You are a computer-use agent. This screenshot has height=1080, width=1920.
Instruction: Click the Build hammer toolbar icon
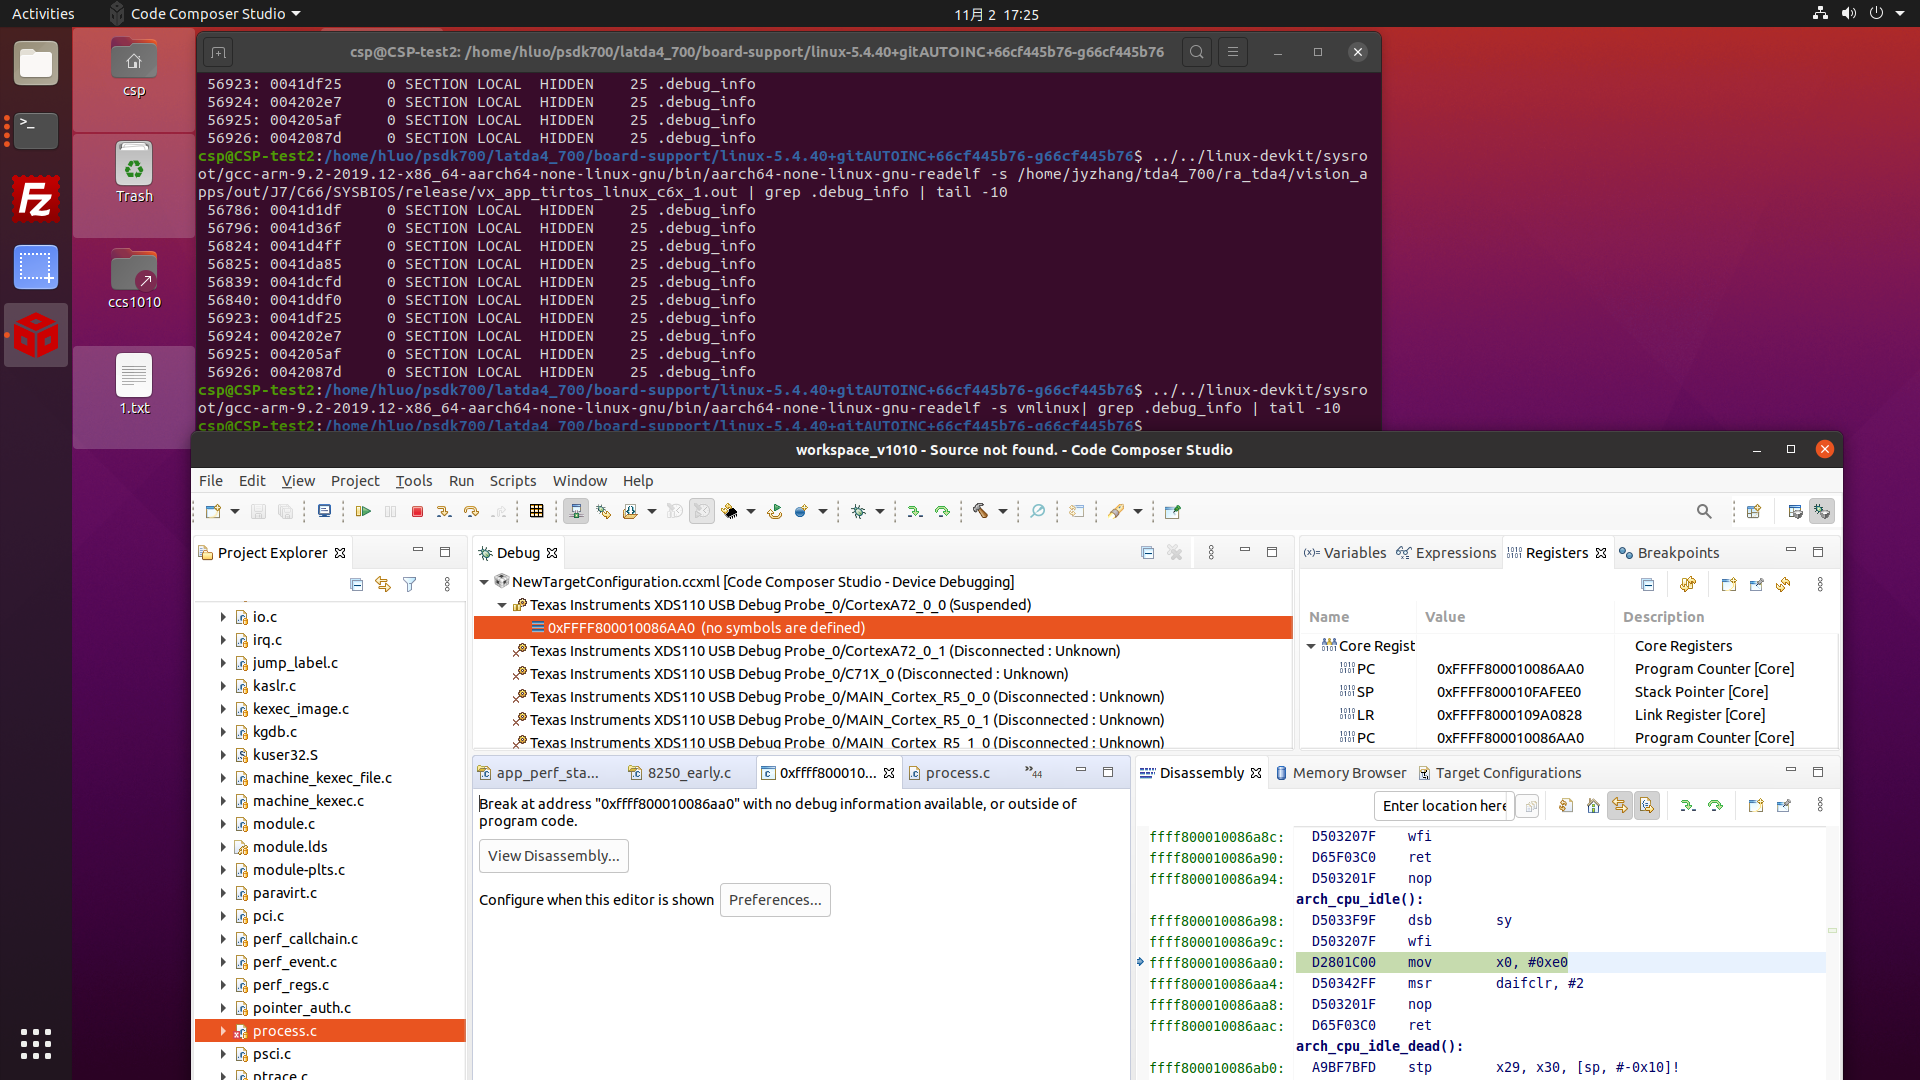click(980, 511)
